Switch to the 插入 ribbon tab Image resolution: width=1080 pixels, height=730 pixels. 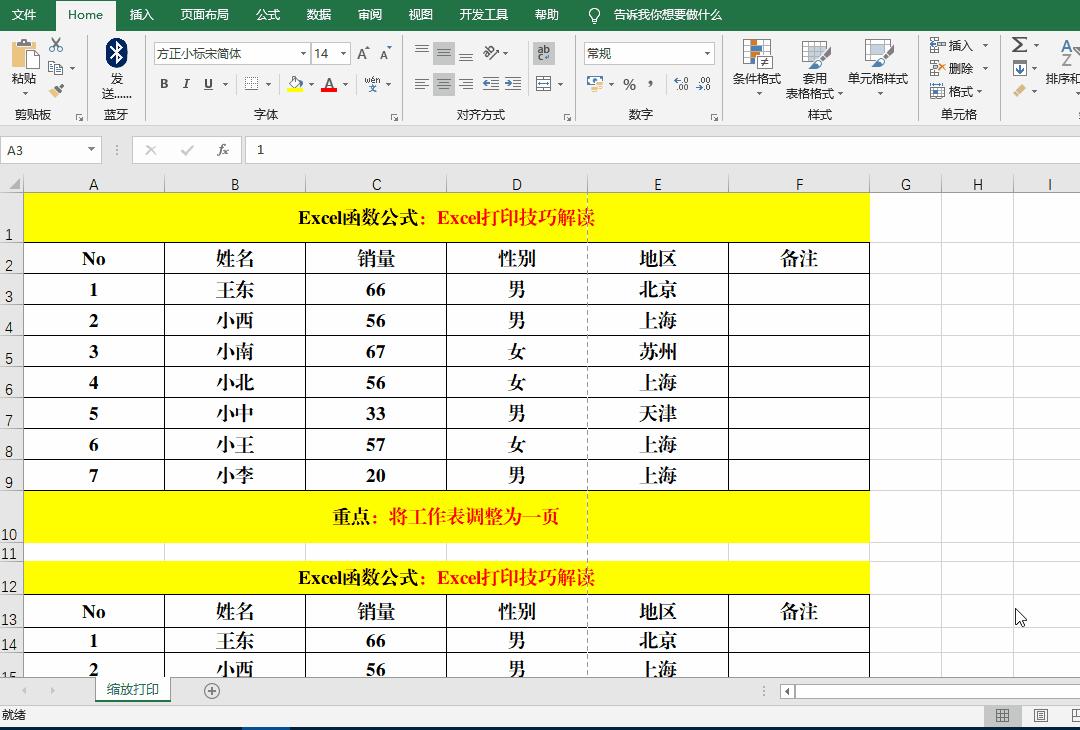(x=140, y=15)
